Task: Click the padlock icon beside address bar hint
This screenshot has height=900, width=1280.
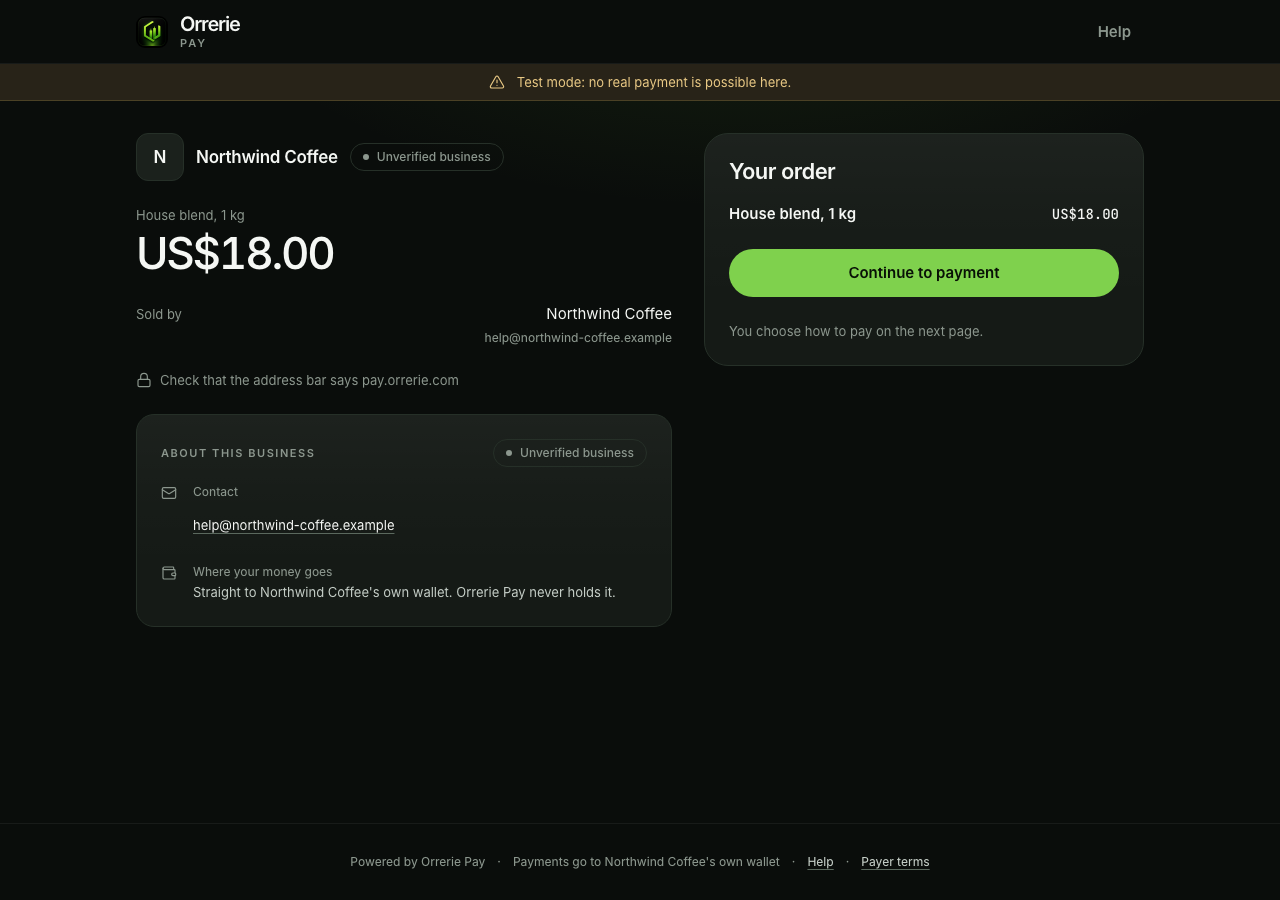Action: 144,380
